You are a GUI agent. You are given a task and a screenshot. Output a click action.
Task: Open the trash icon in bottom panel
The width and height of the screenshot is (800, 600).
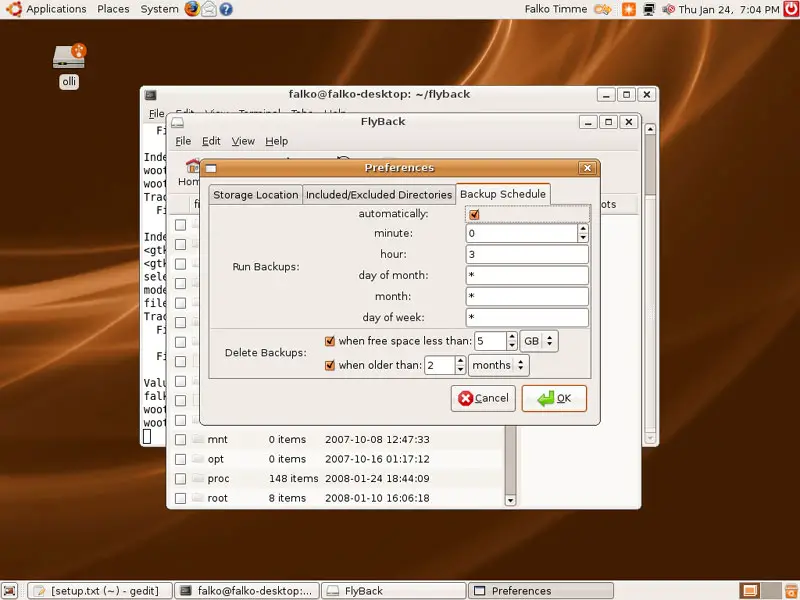tap(791, 591)
